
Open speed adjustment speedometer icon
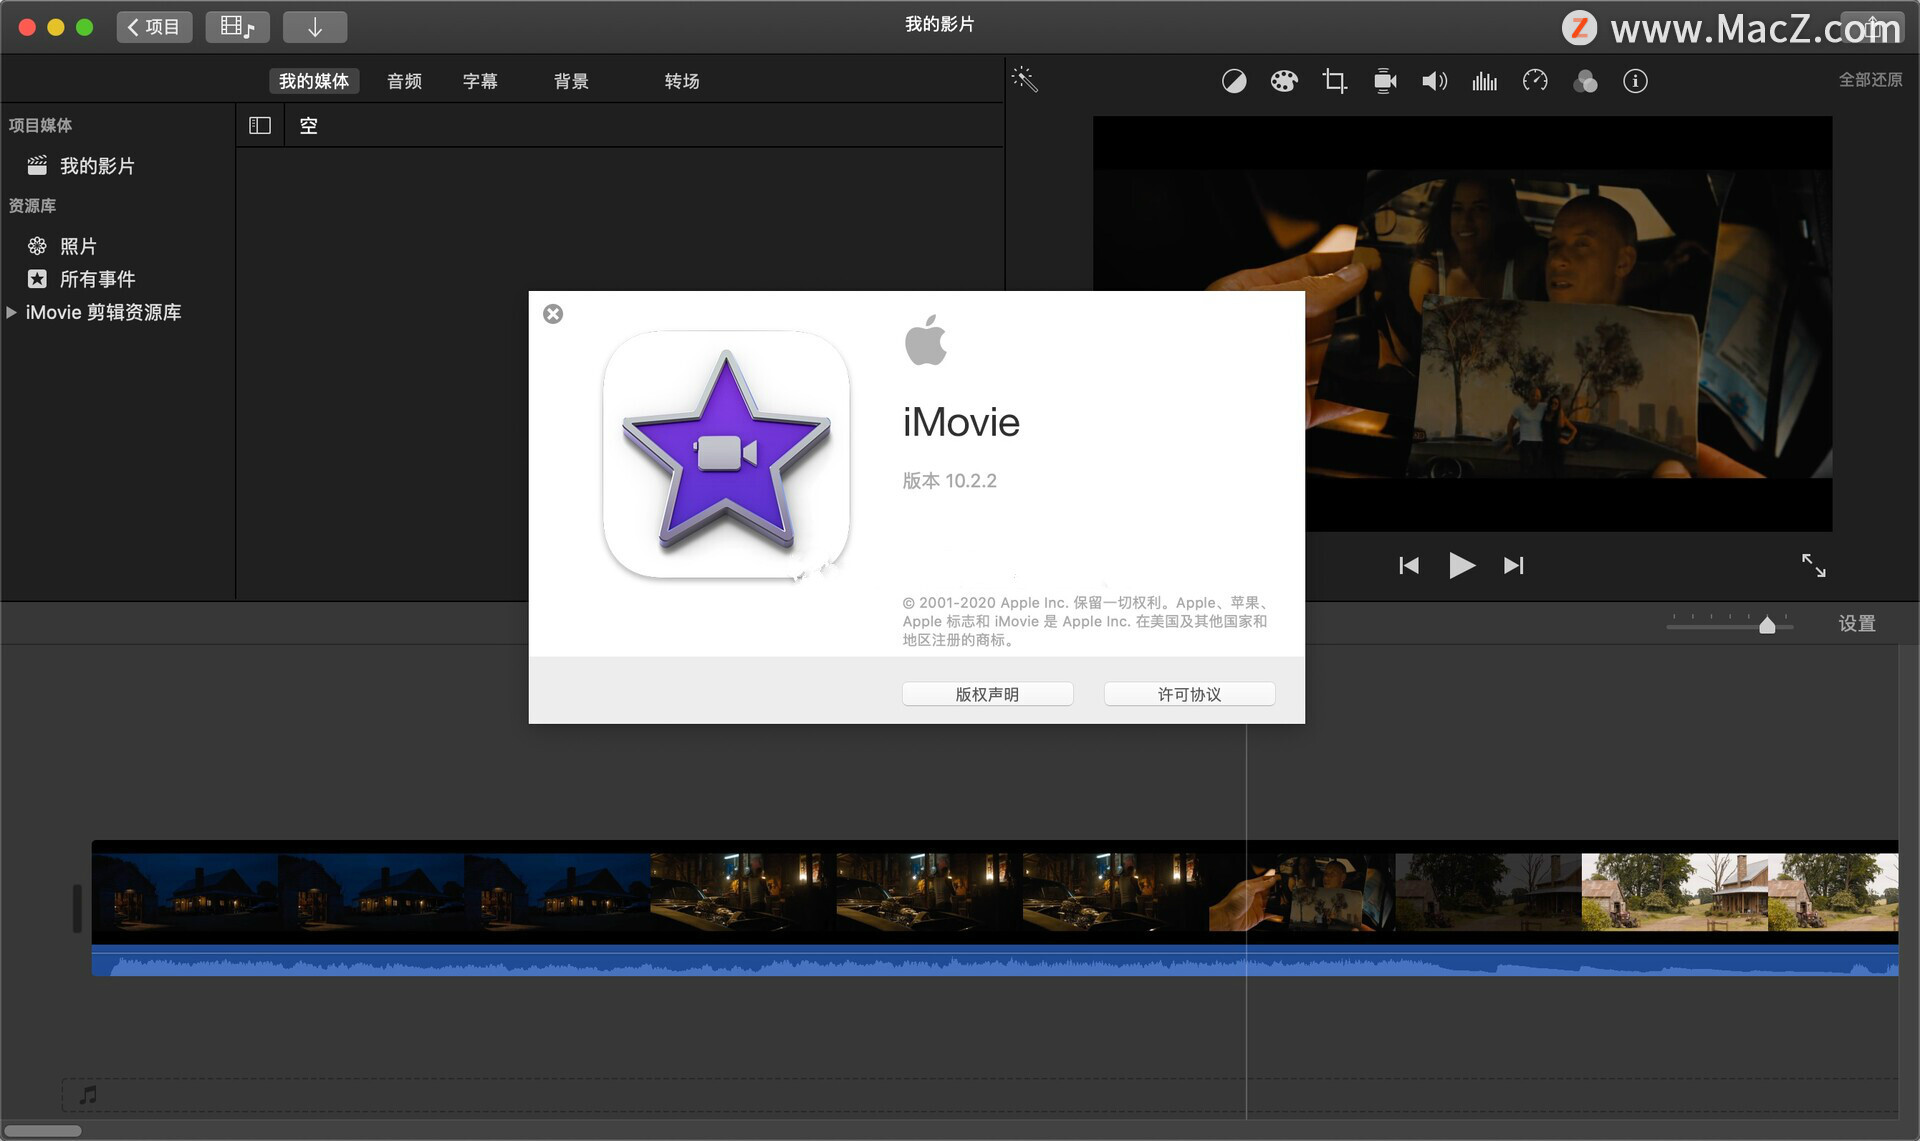(x=1535, y=81)
